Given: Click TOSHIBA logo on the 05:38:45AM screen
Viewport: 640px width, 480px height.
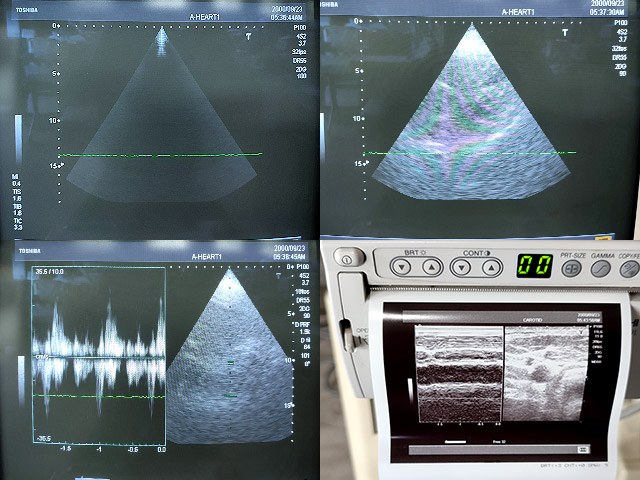Looking at the screenshot, I should (x=30, y=251).
